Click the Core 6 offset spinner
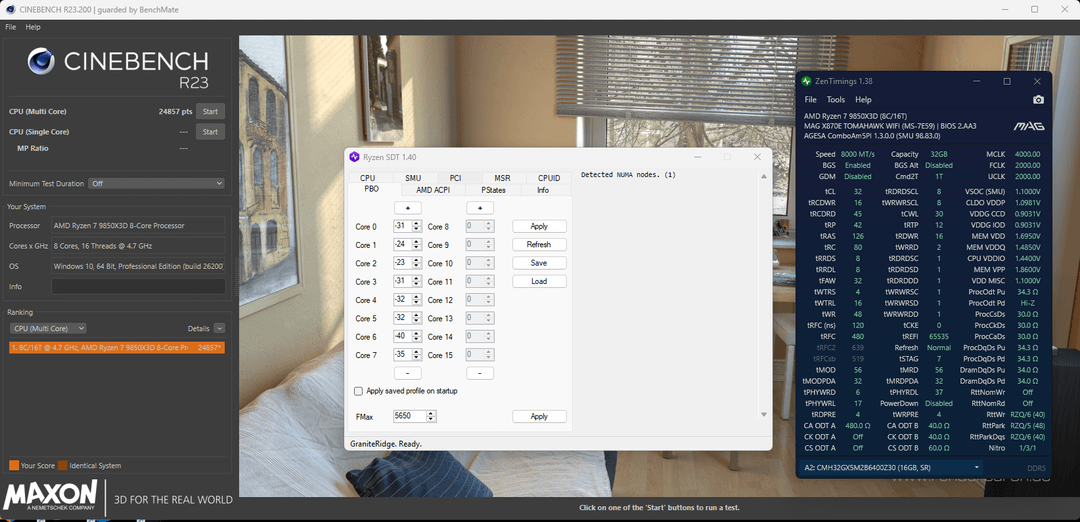This screenshot has width=1080, height=522. click(x=407, y=337)
